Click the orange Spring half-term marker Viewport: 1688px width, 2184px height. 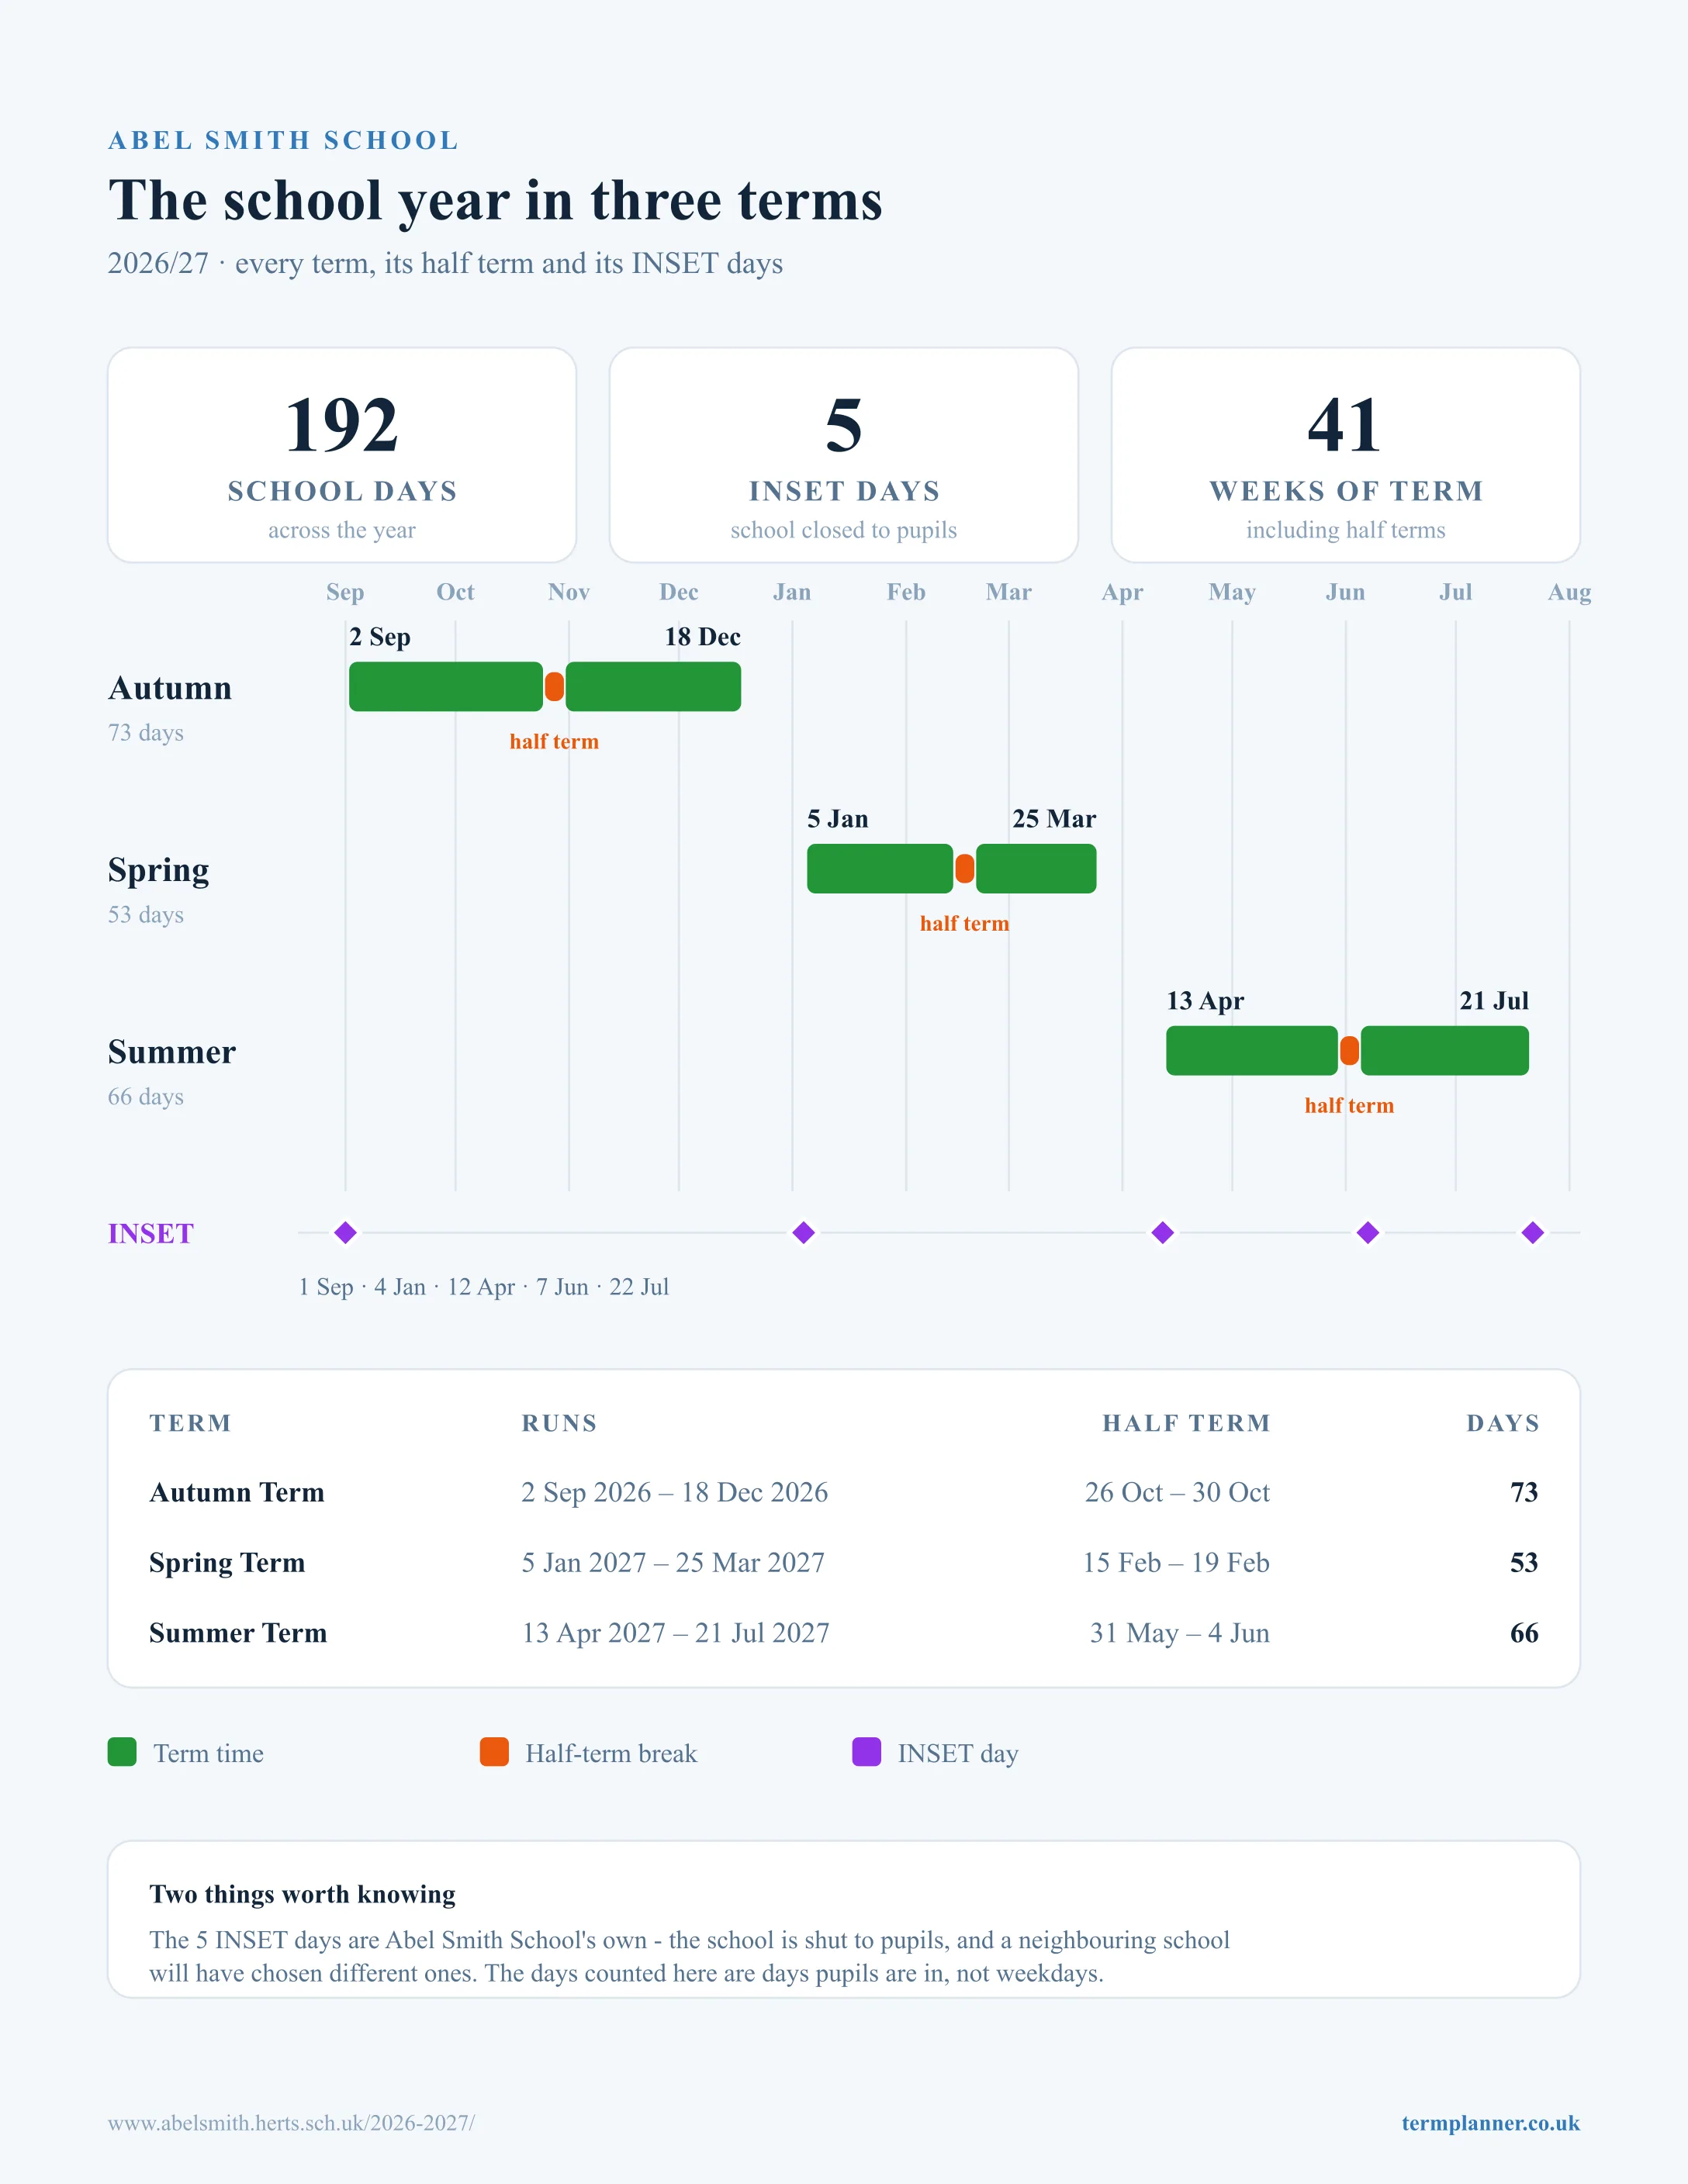(964, 869)
